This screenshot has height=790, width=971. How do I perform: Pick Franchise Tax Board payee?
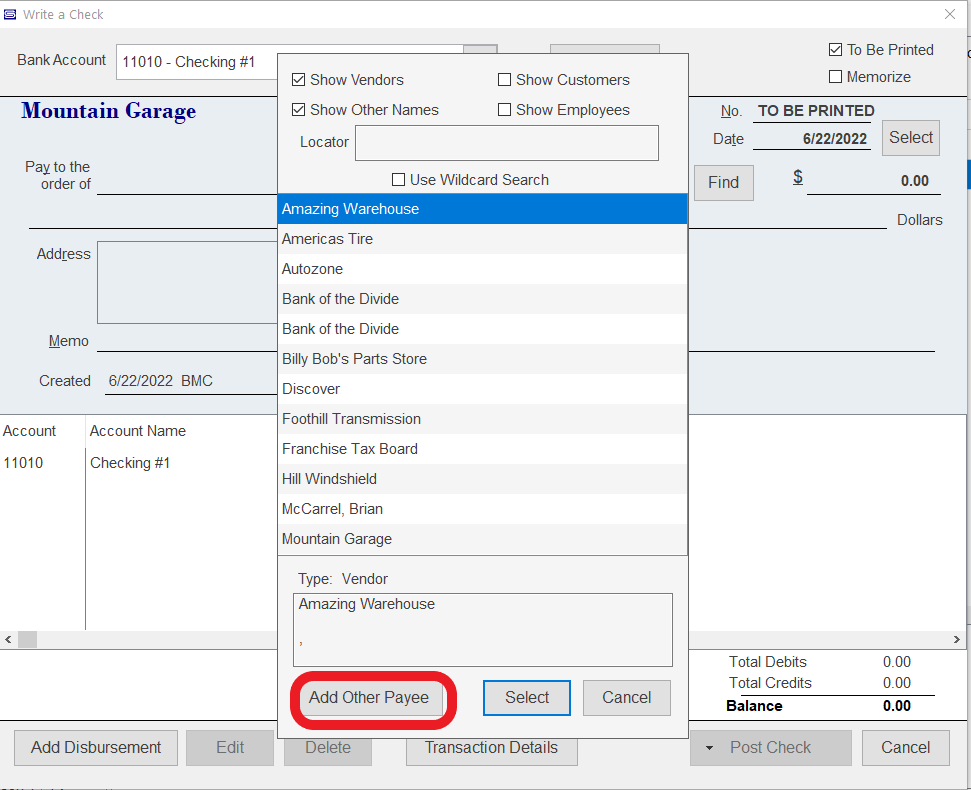[x=349, y=449]
